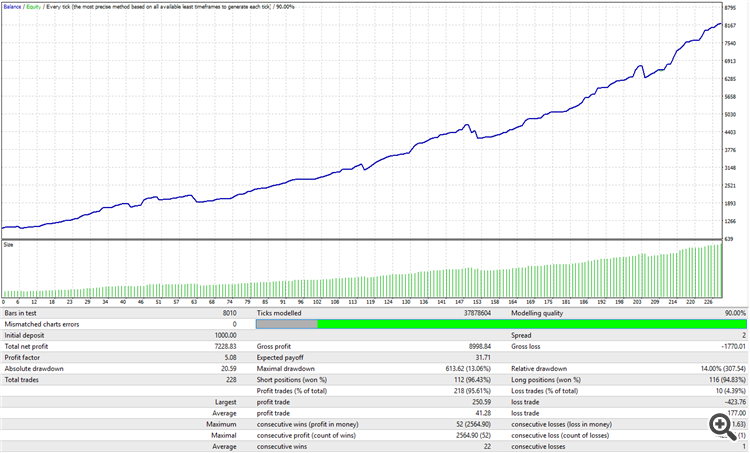This screenshot has height=453, width=750.
Task: Select the 'Short positions (won %)' label
Action: (292, 380)
